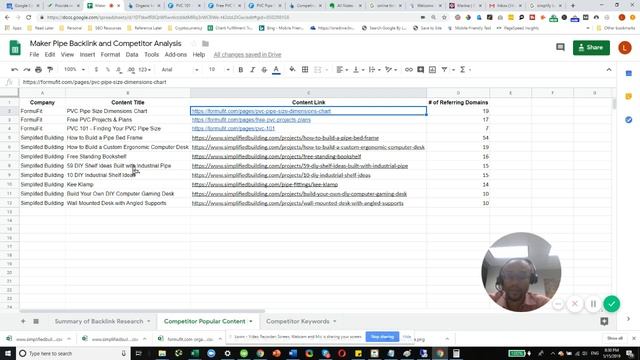
Task: Open the Windows Start menu
Action: tap(8, 353)
